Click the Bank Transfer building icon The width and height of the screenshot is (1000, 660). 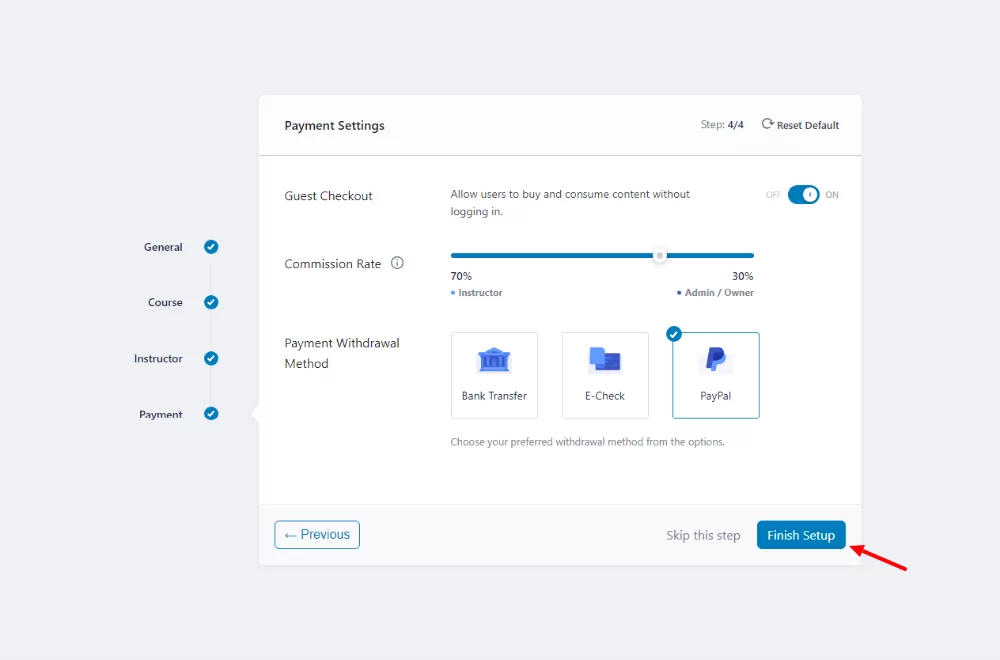click(494, 360)
